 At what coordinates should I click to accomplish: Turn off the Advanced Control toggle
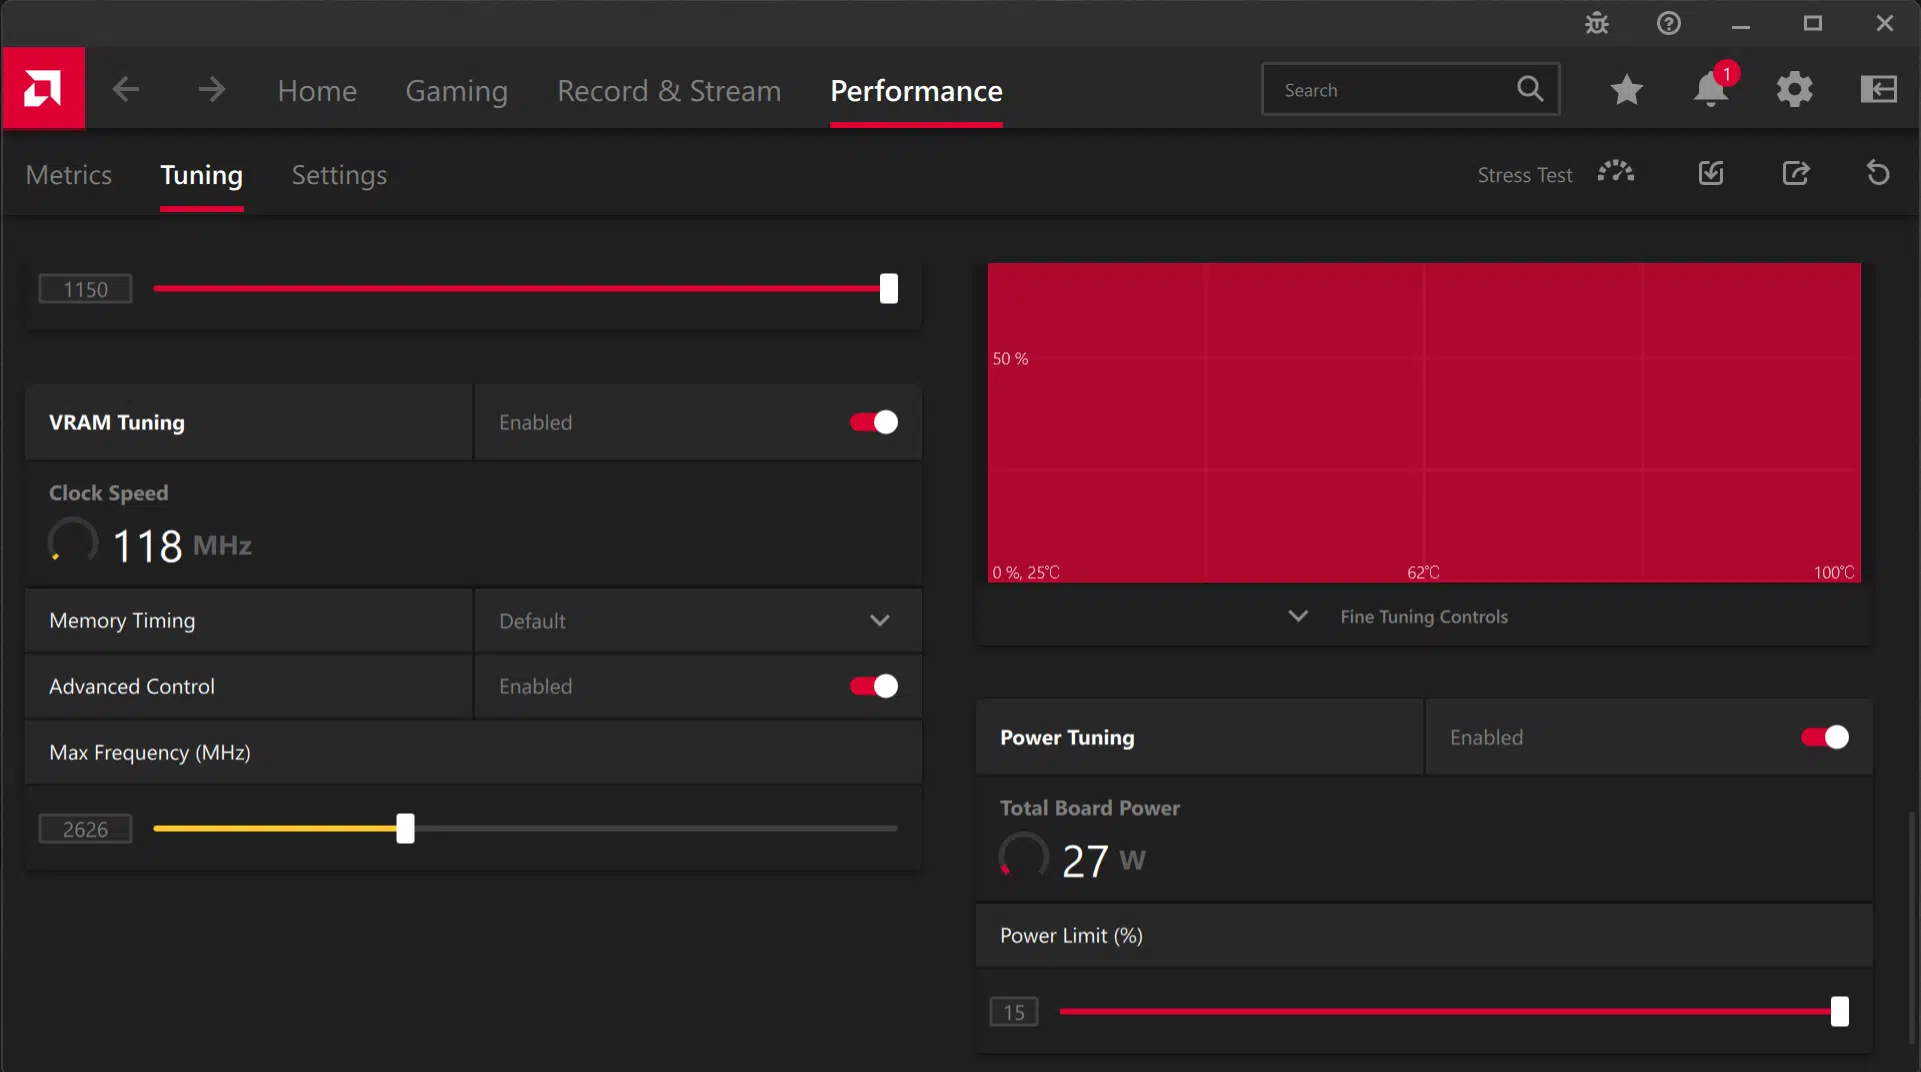click(874, 686)
